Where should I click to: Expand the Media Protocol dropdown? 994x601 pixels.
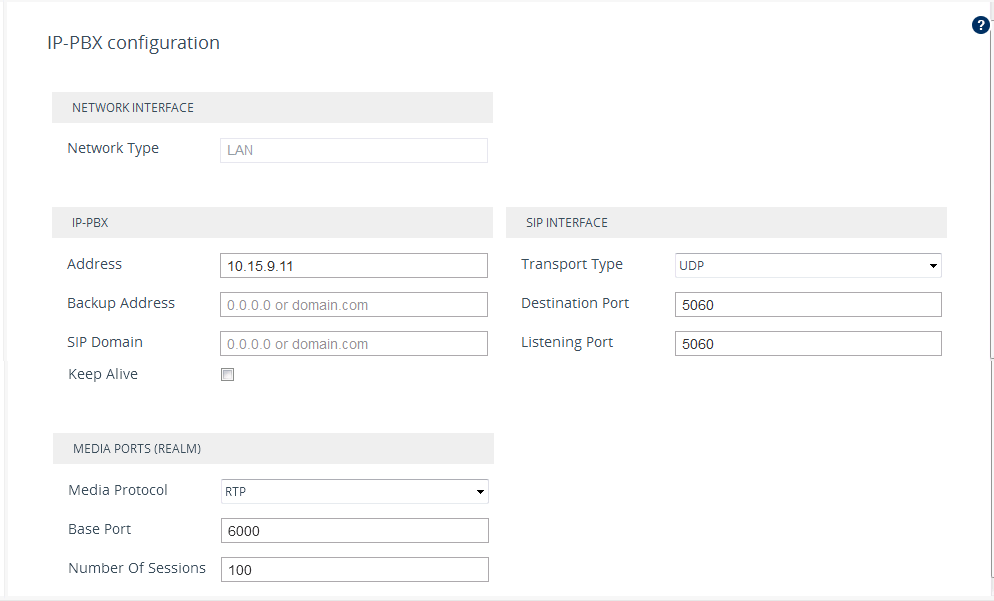pyautogui.click(x=354, y=491)
